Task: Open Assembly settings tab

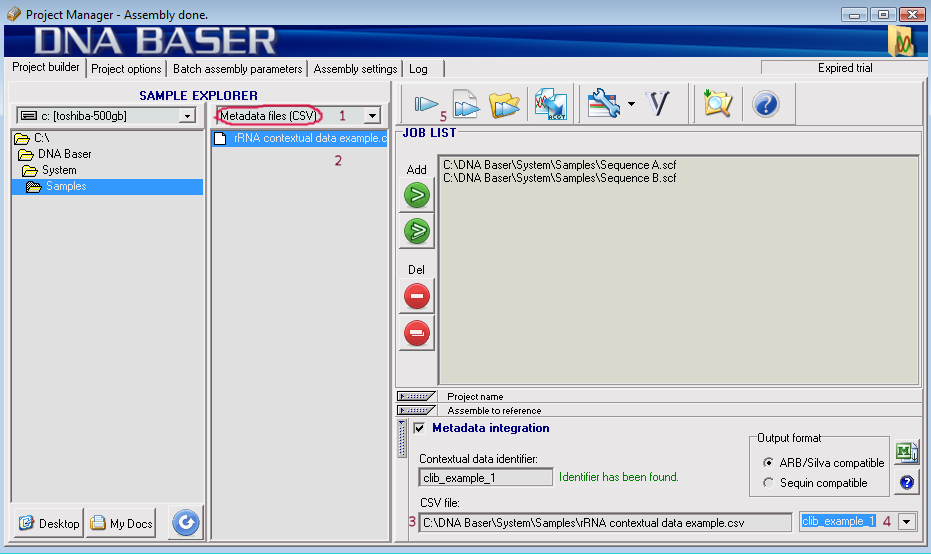Action: (x=355, y=69)
